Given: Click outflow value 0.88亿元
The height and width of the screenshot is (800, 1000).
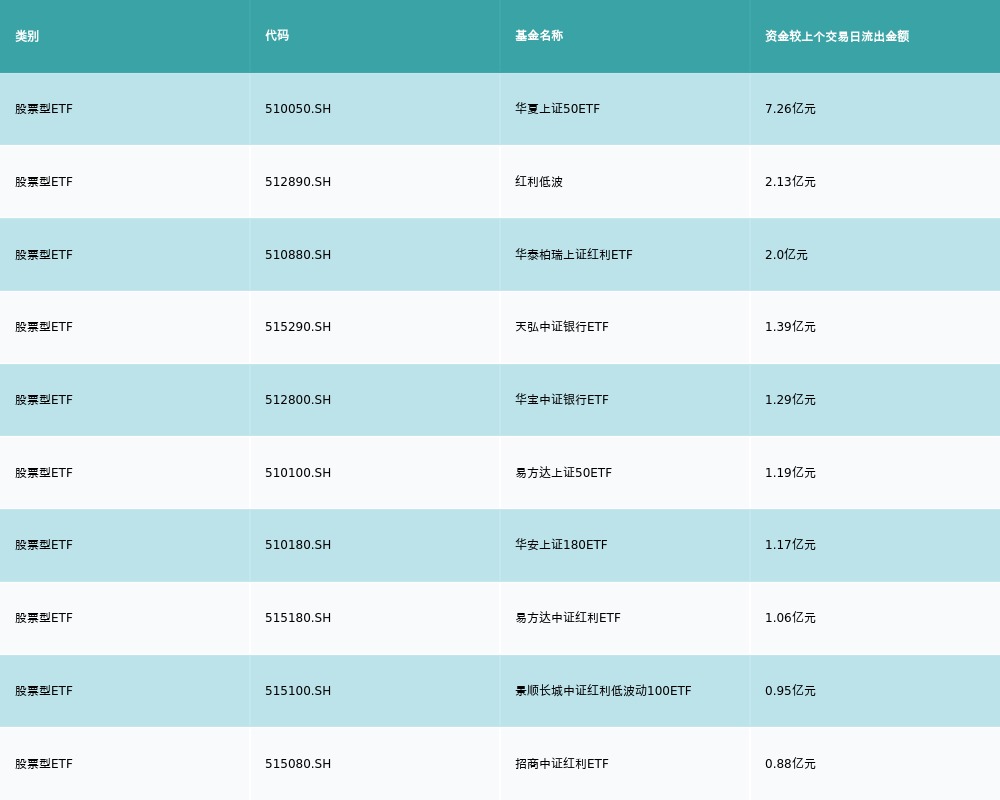Looking at the screenshot, I should point(790,764).
